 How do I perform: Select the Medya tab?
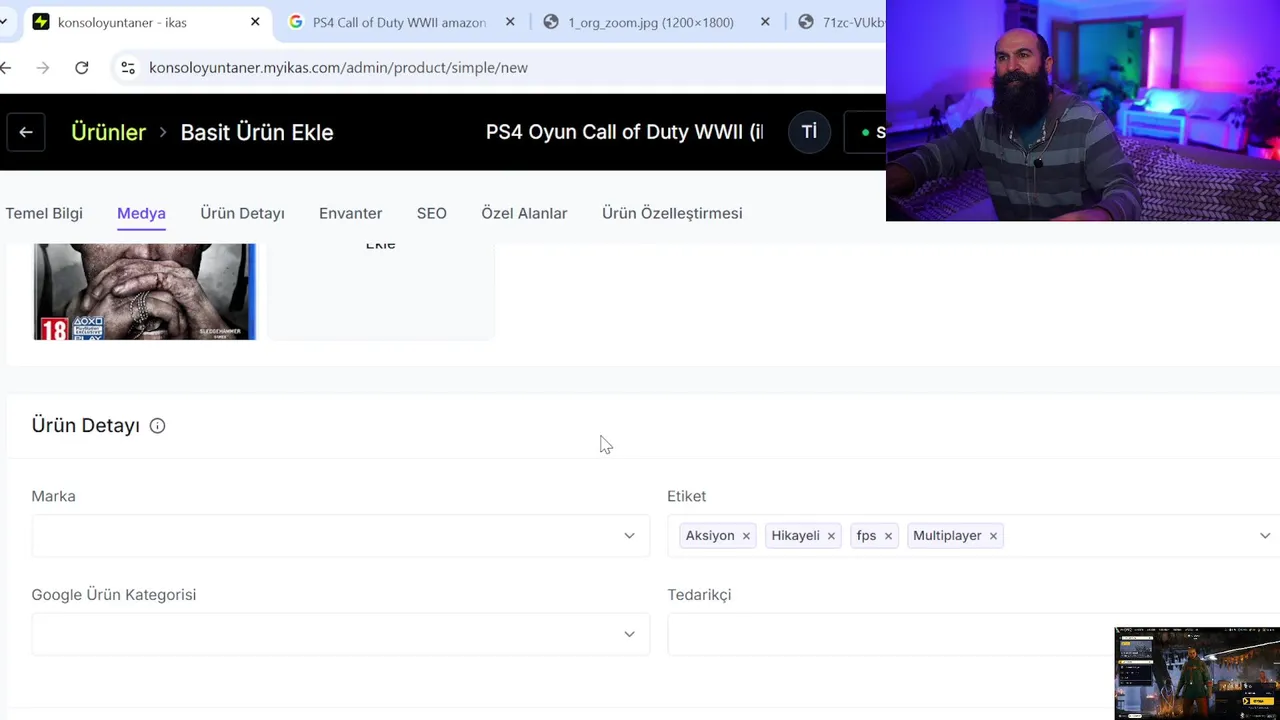click(141, 213)
